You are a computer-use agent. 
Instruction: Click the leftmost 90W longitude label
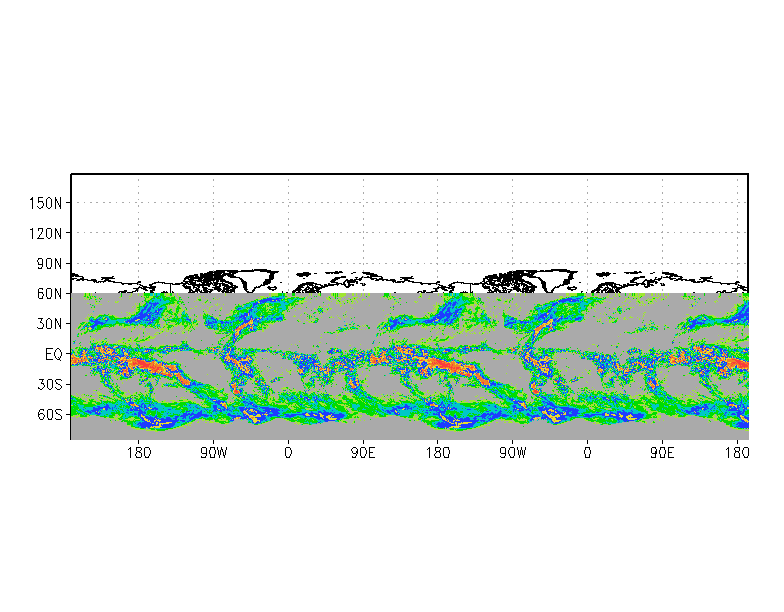point(214,453)
